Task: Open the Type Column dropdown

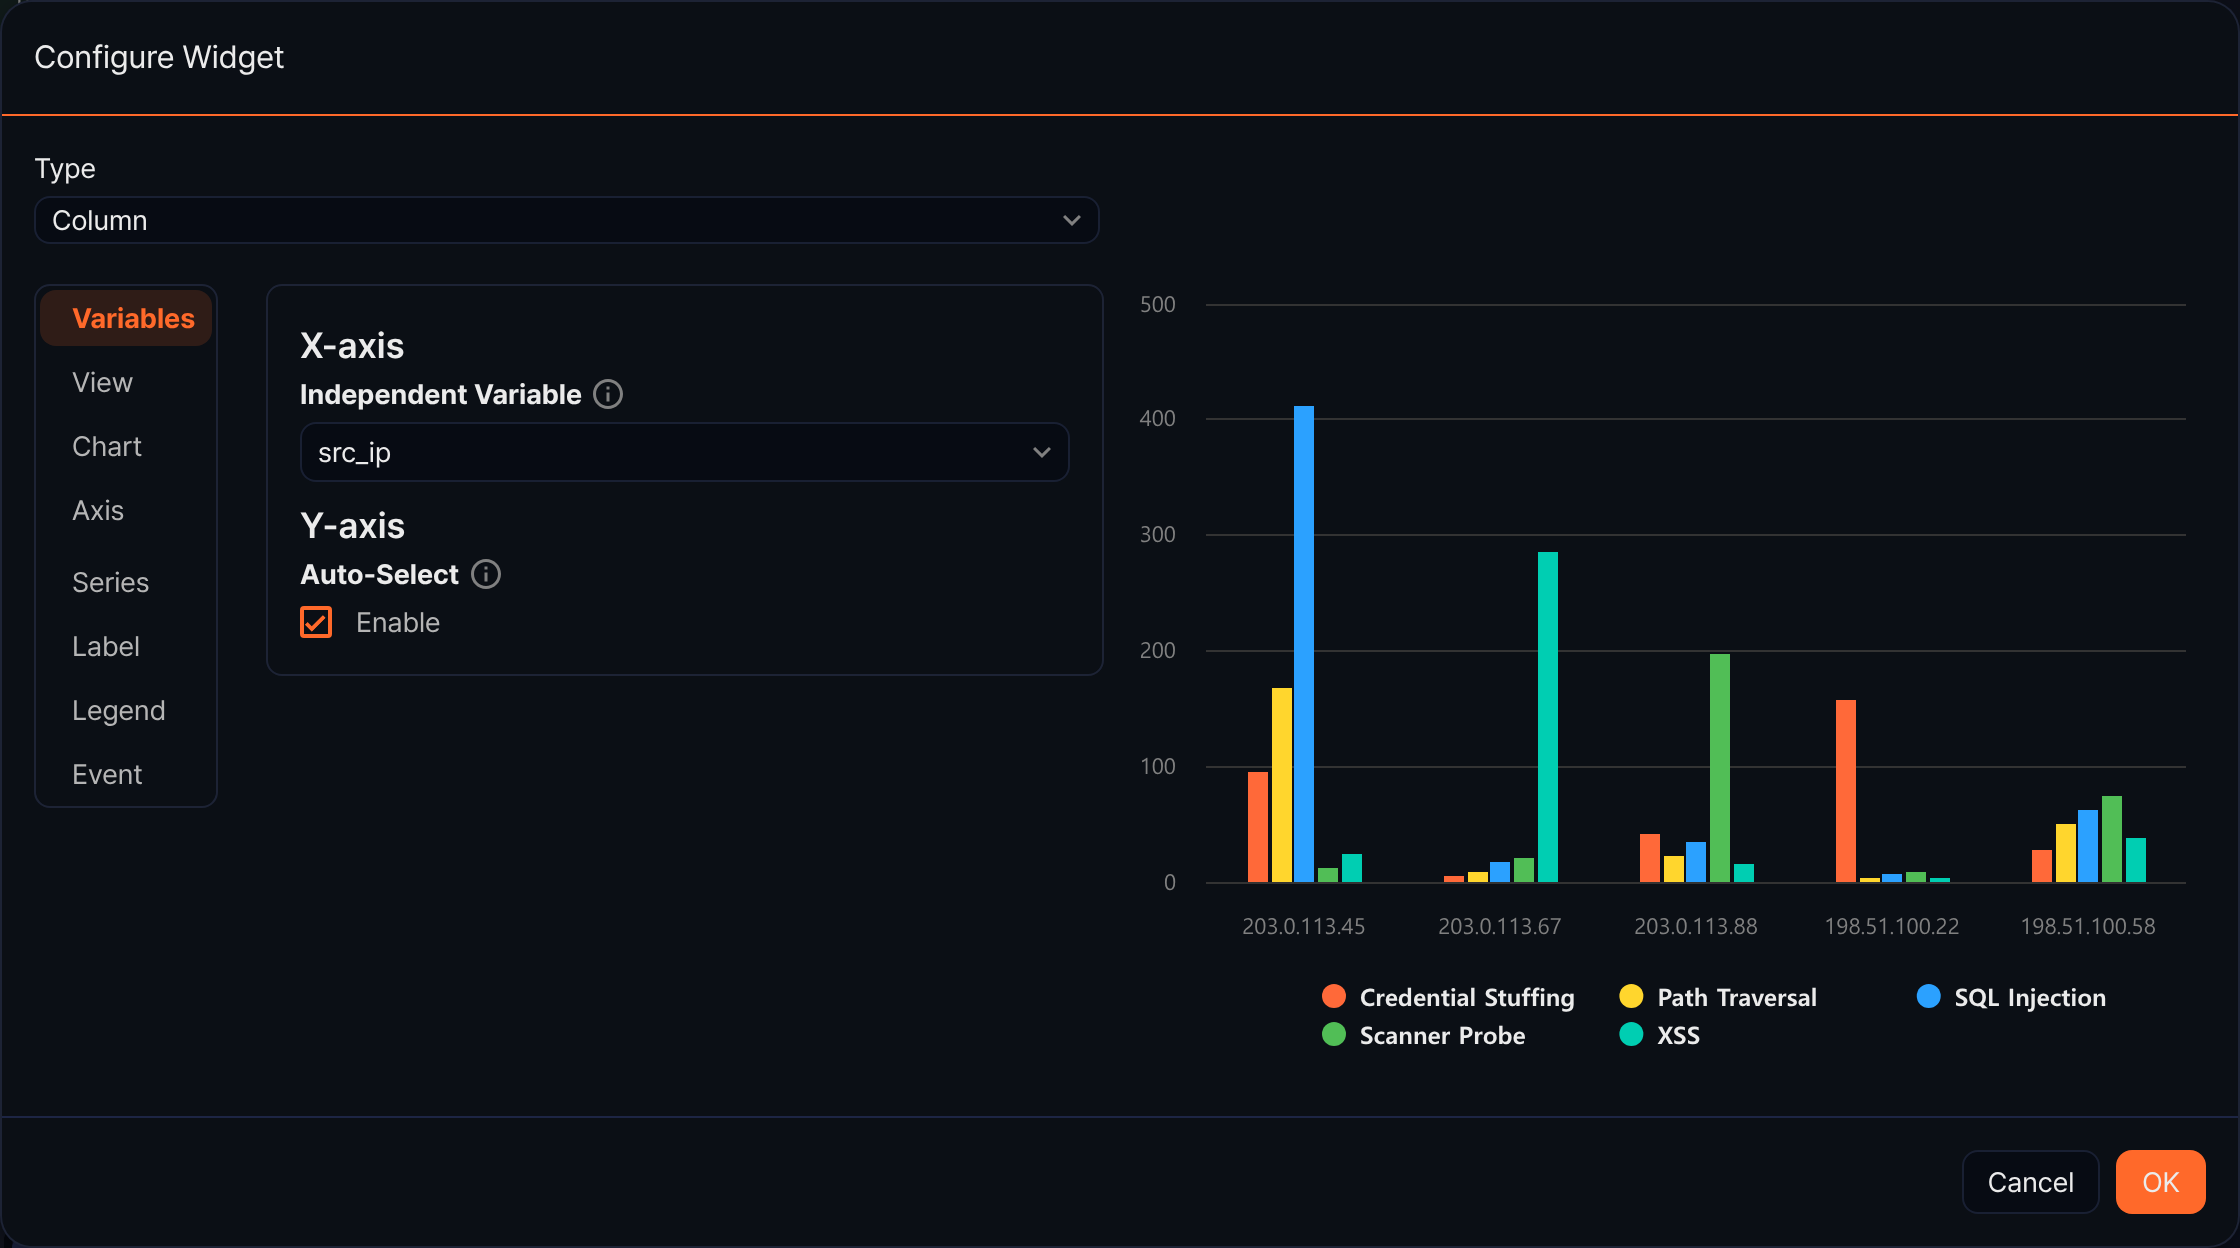Action: 567,220
